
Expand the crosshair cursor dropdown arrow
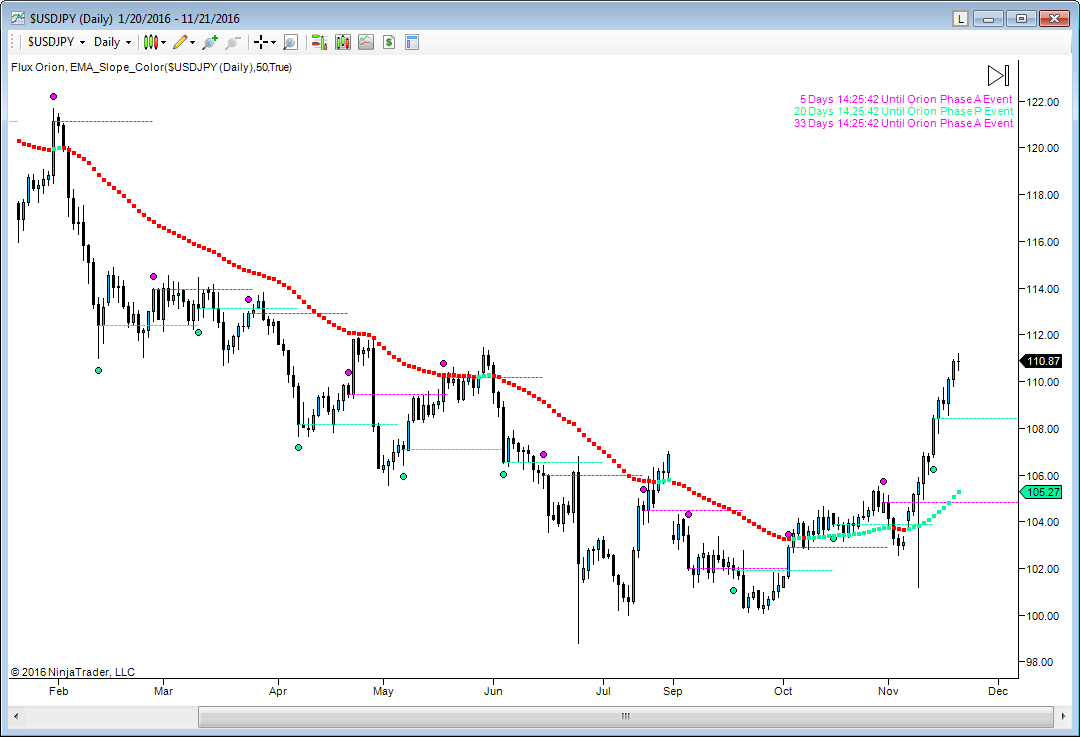273,43
